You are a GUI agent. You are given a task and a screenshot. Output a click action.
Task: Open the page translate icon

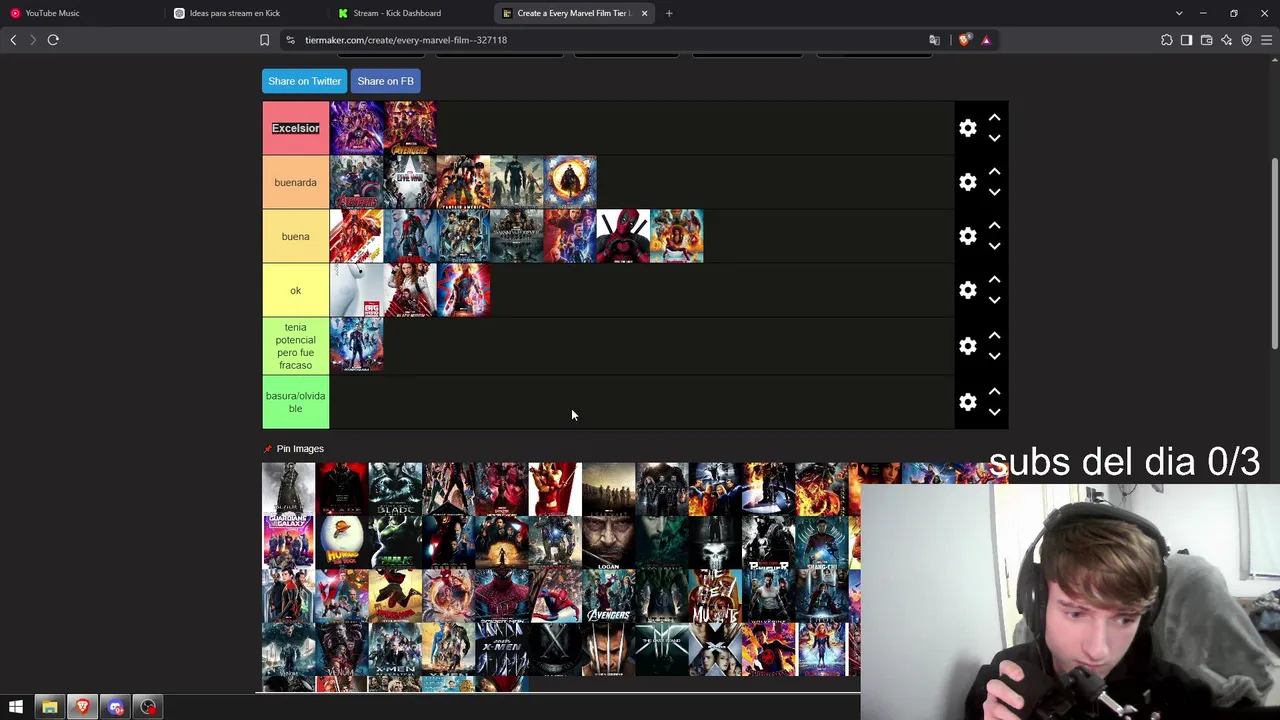(x=934, y=40)
